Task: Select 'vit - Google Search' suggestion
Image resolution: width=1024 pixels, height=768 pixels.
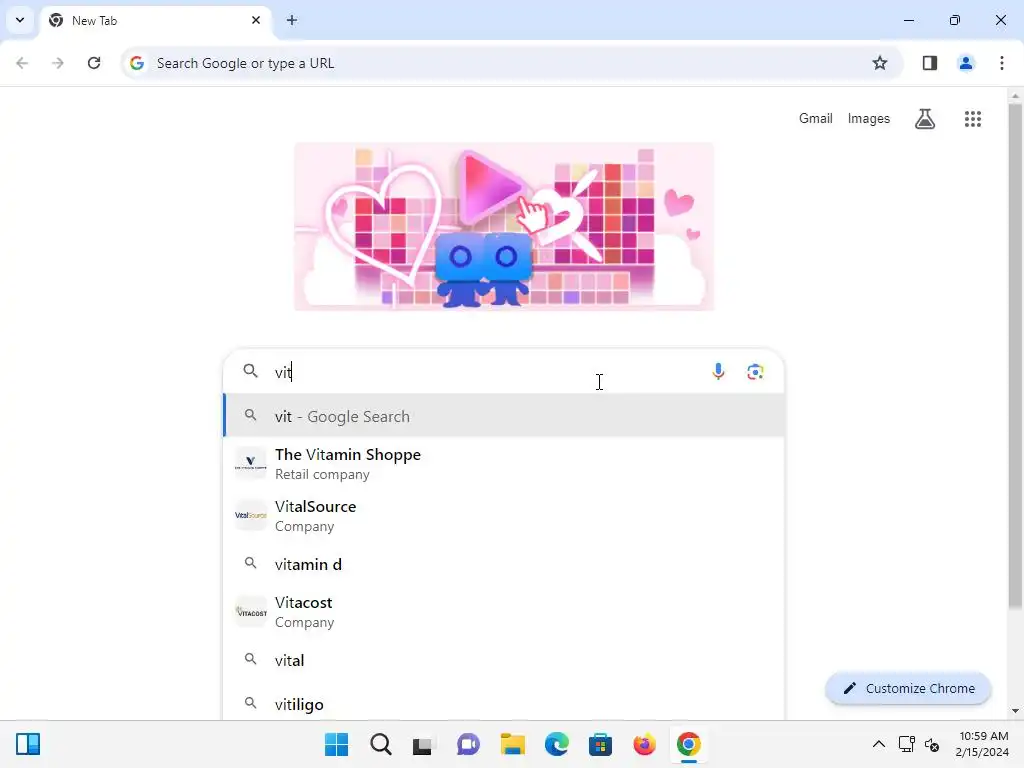Action: 504,416
